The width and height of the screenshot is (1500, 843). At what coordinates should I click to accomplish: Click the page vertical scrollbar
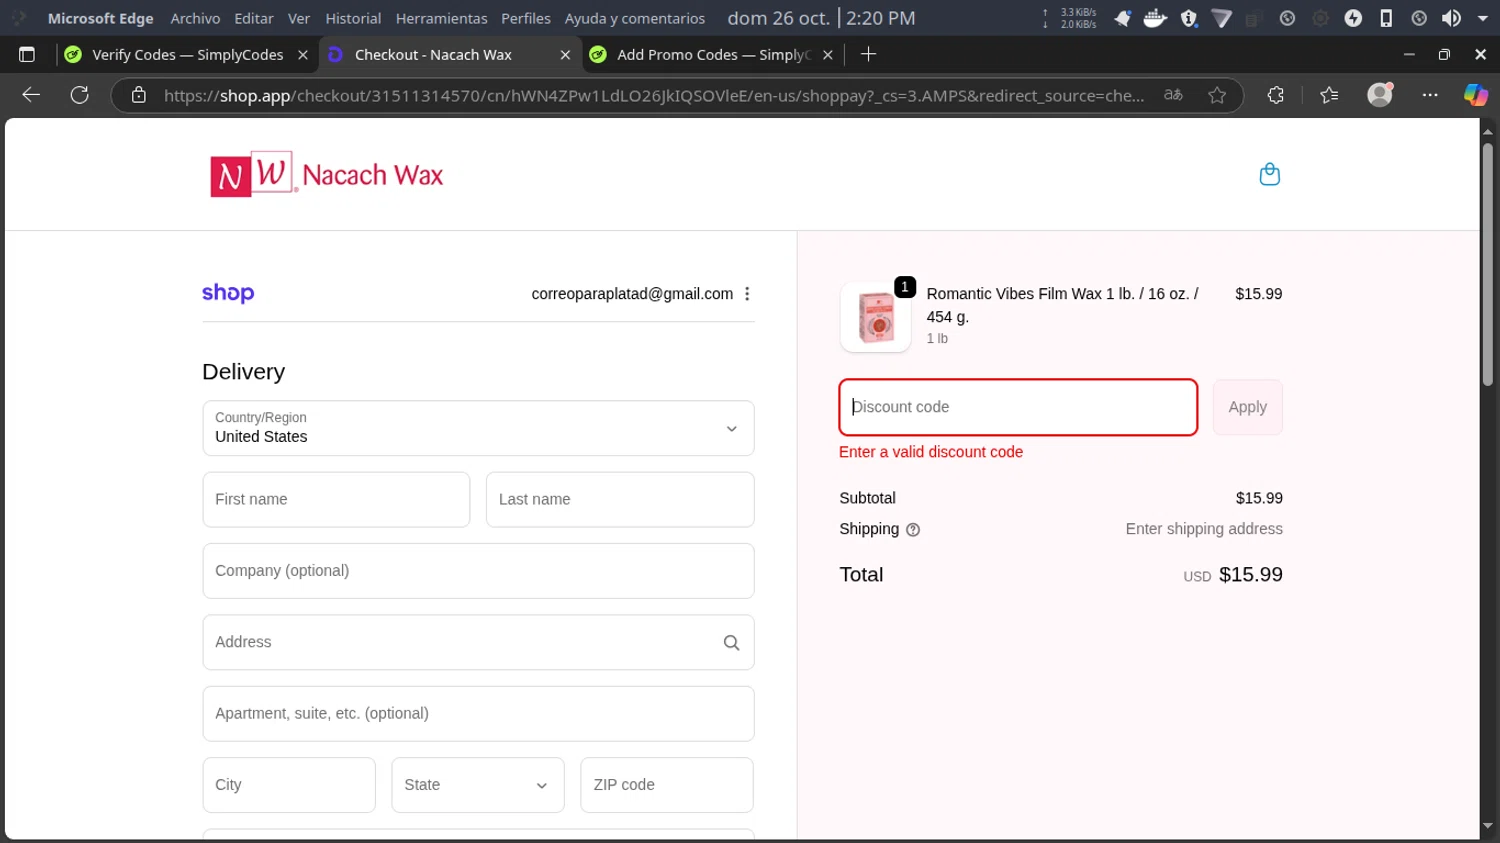pos(1487,265)
